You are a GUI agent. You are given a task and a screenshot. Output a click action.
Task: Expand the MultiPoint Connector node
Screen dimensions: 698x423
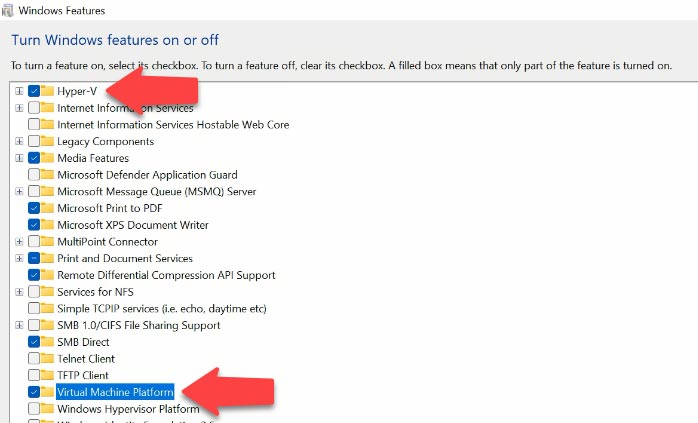click(19, 241)
